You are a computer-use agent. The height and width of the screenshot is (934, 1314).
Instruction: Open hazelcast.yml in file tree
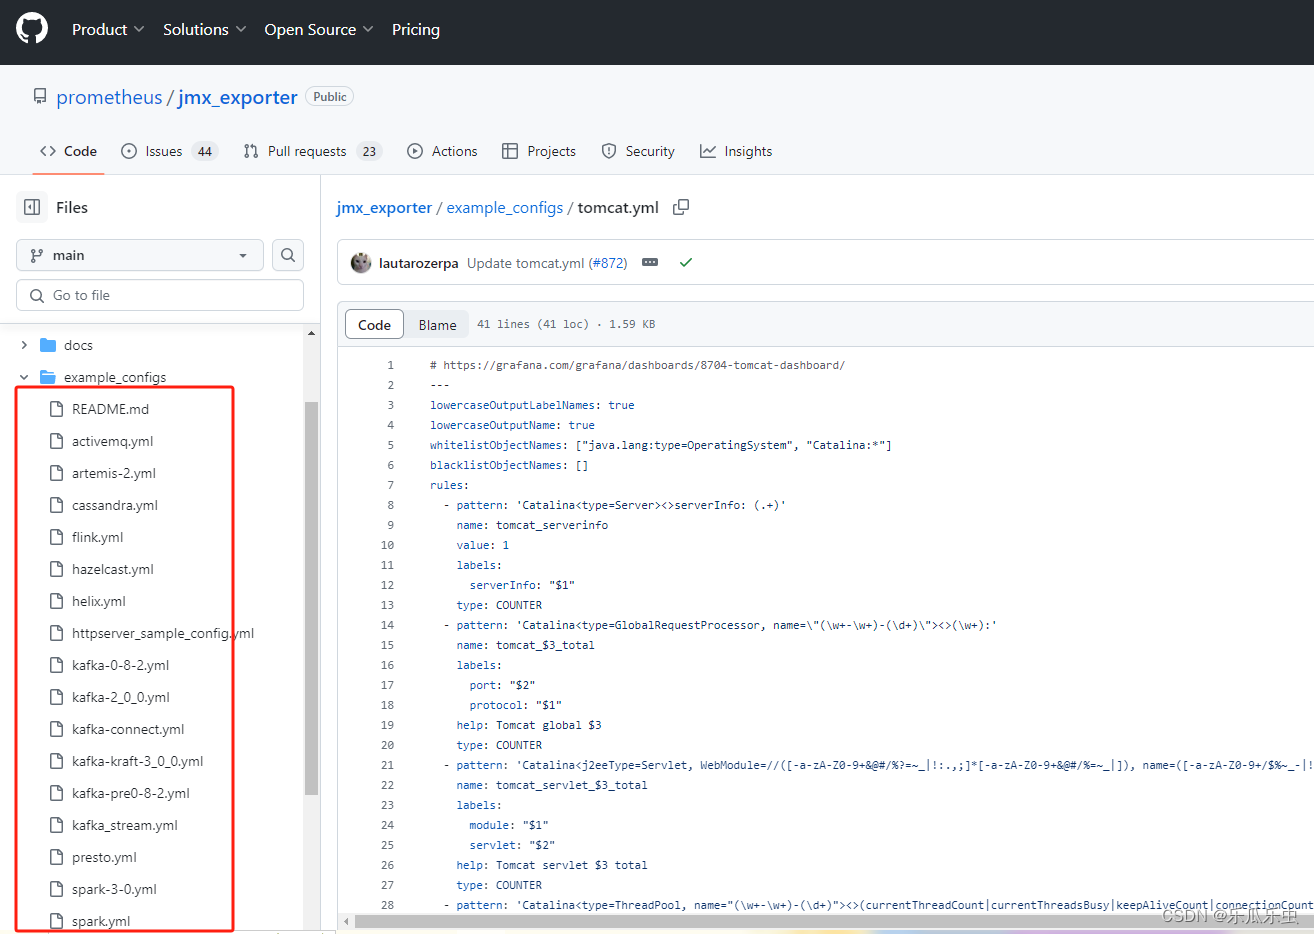pos(113,569)
